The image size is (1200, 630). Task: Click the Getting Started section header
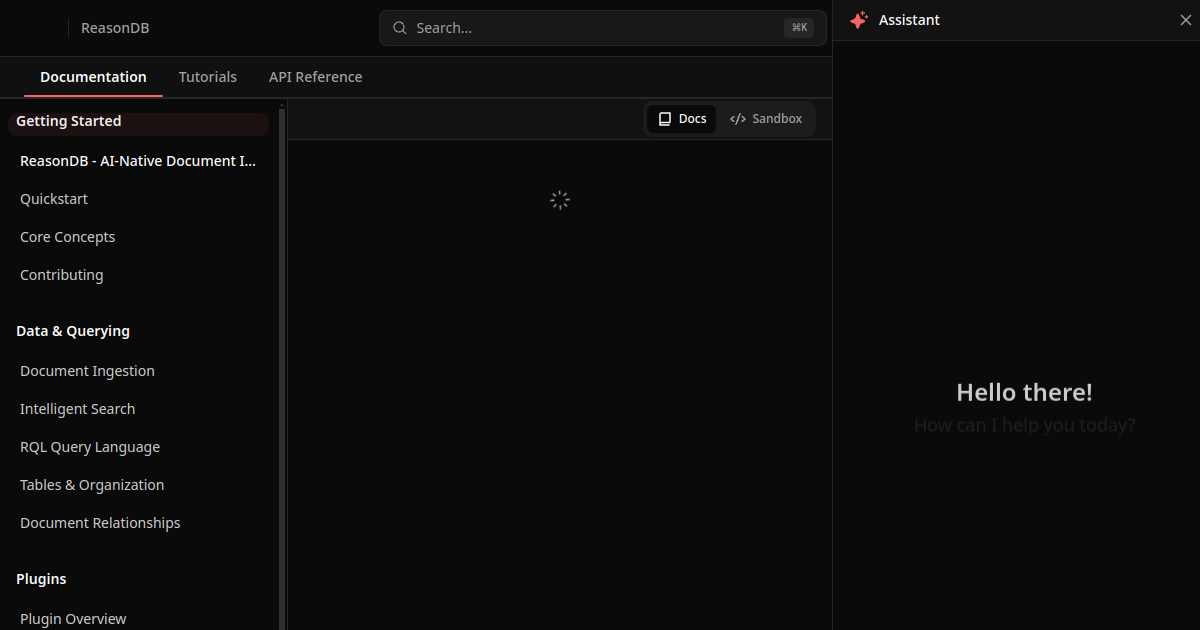(69, 121)
